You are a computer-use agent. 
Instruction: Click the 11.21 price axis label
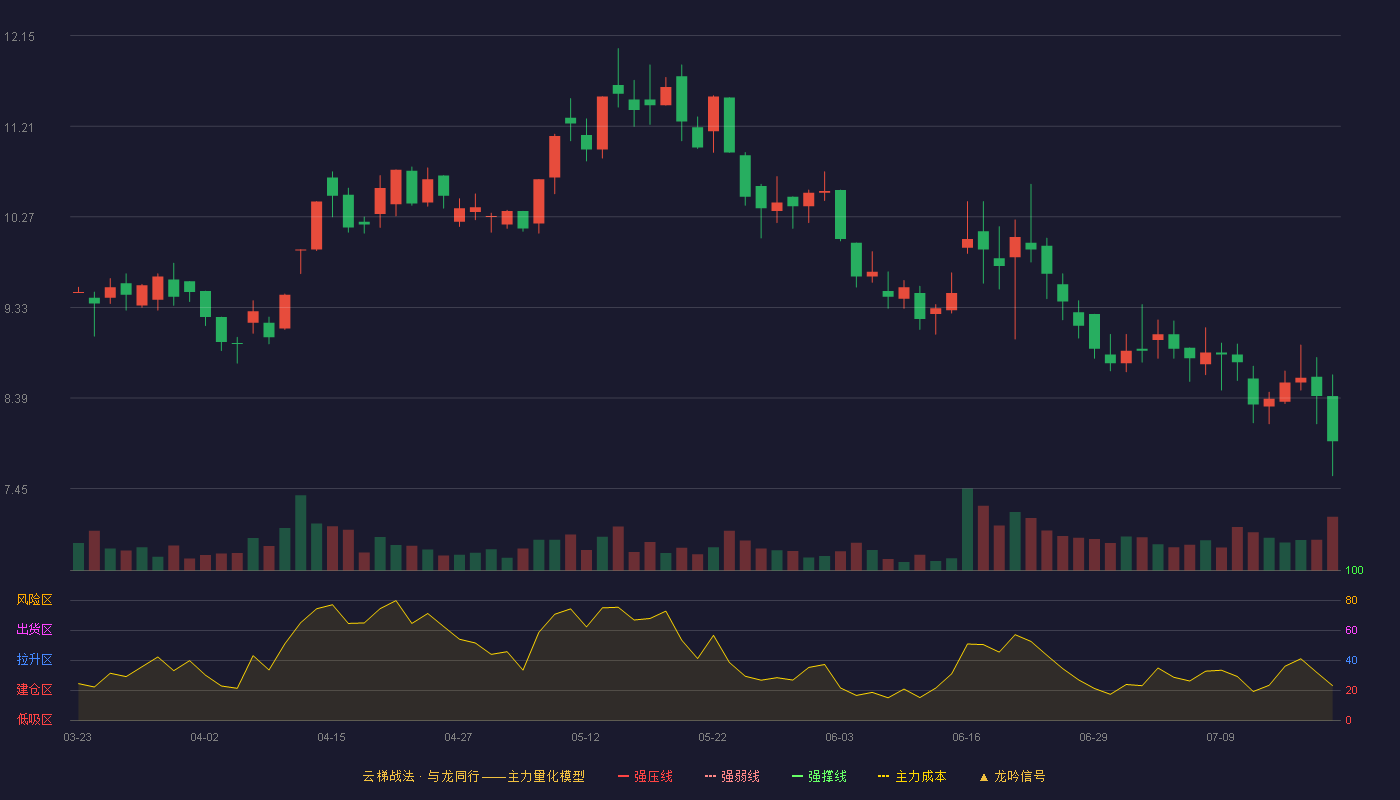click(x=19, y=128)
